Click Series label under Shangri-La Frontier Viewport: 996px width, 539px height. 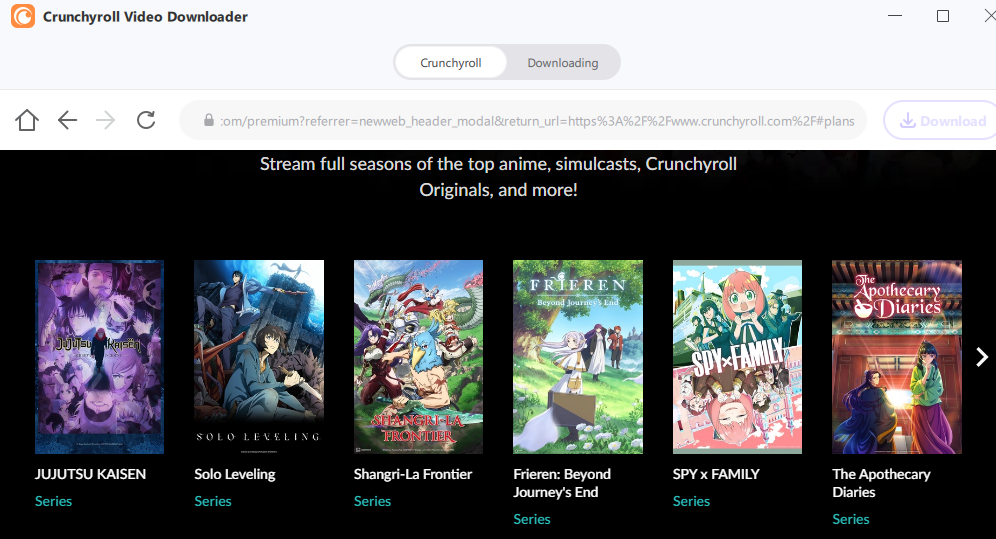point(372,501)
